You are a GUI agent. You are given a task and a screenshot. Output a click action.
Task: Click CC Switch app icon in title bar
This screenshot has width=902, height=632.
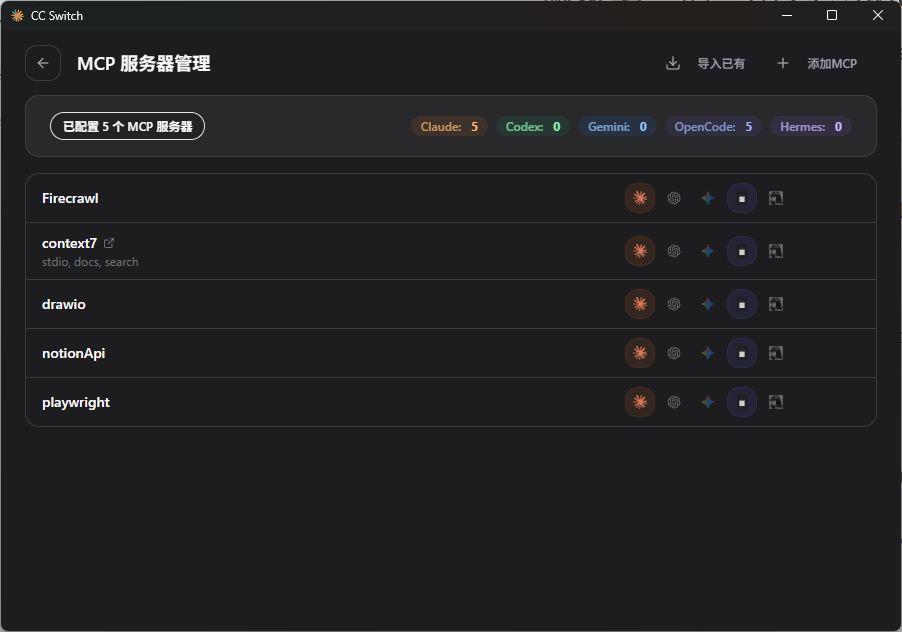point(17,16)
